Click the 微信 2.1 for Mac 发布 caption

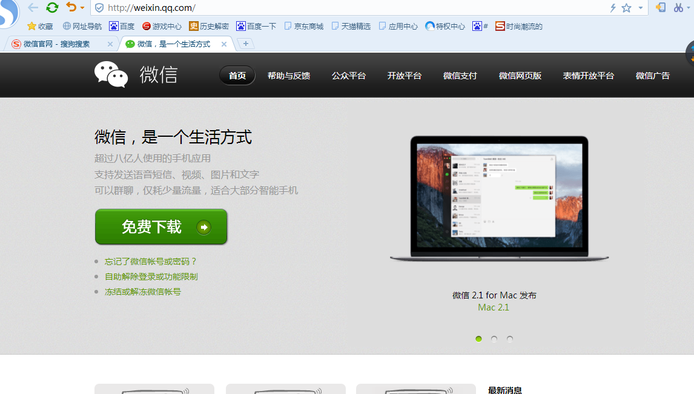[494, 295]
